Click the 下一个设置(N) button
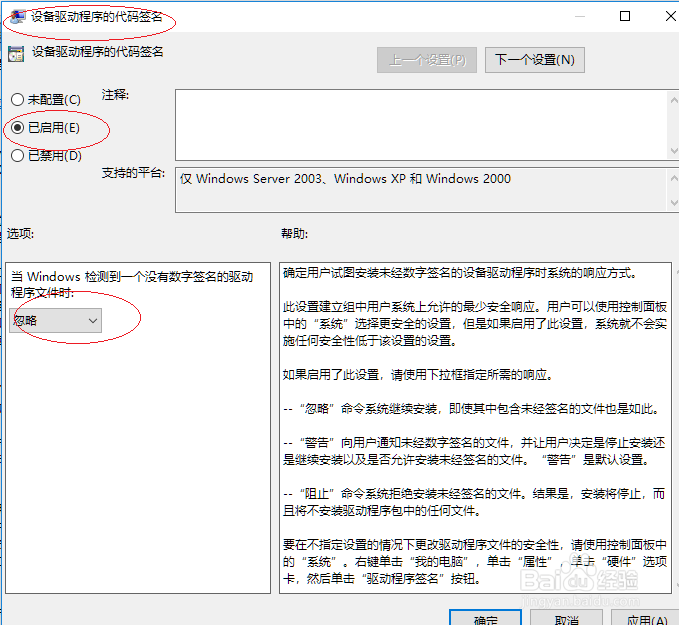The height and width of the screenshot is (625, 679). click(x=535, y=60)
